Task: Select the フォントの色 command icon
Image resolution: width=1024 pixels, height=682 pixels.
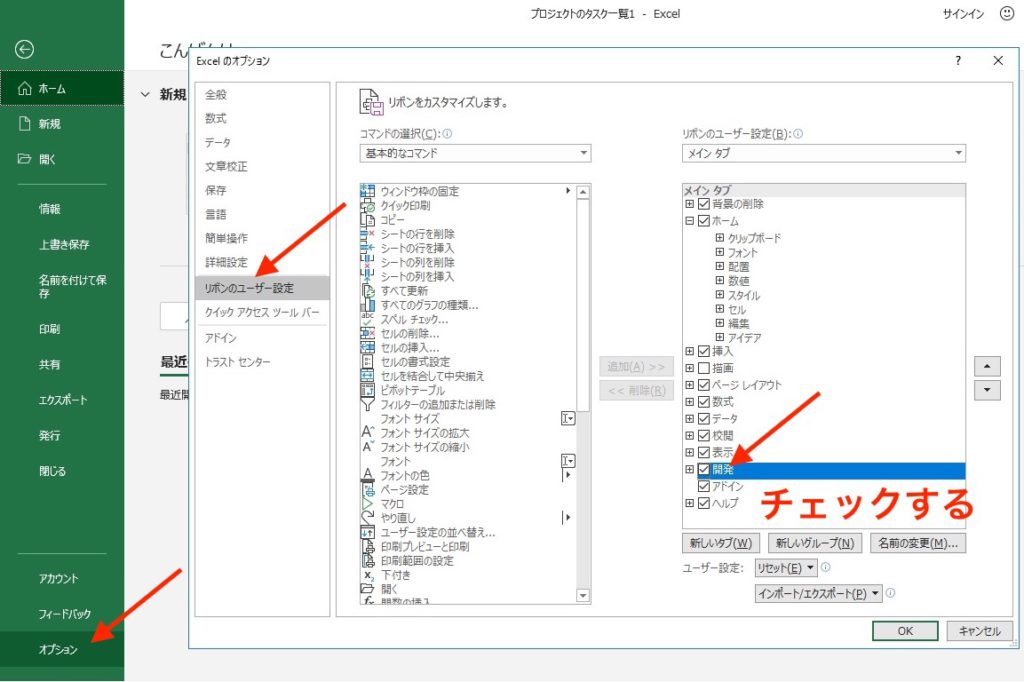Action: tap(368, 476)
